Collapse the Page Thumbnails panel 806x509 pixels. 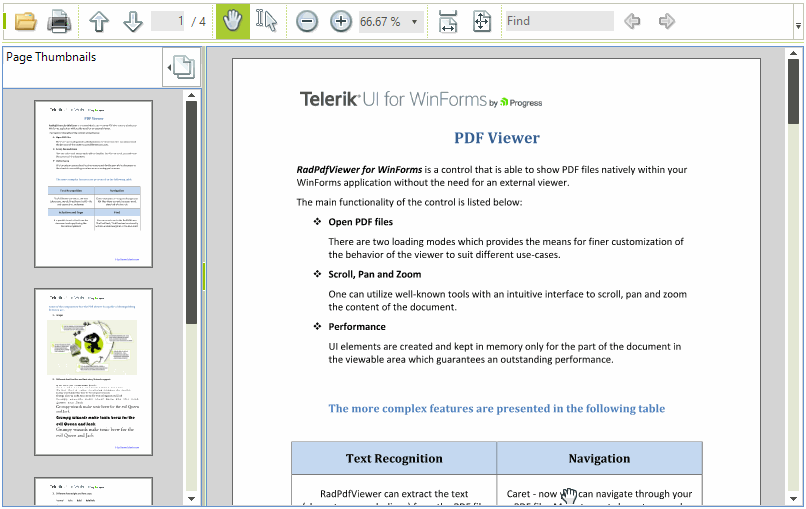[181, 67]
